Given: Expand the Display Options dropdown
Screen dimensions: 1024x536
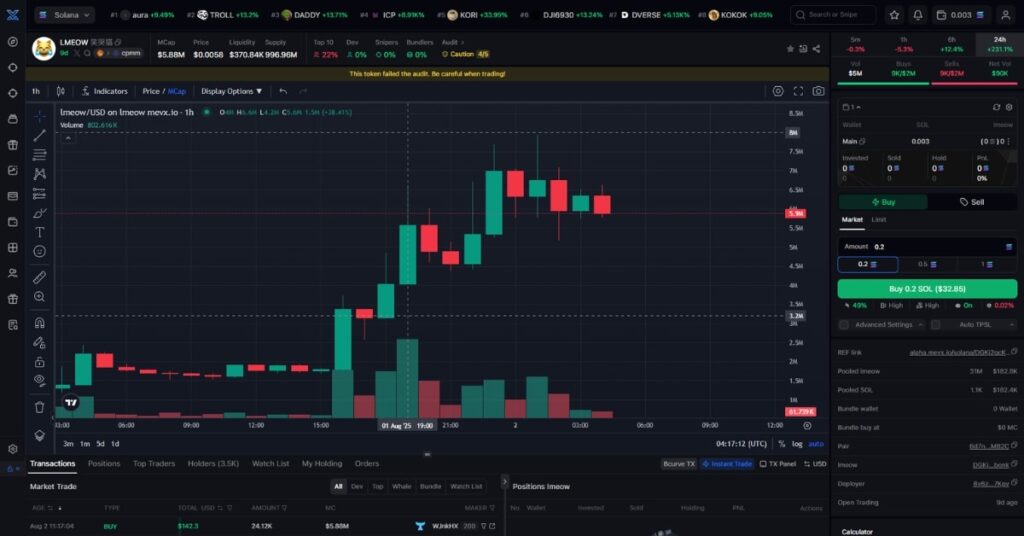Looking at the screenshot, I should 231,91.
